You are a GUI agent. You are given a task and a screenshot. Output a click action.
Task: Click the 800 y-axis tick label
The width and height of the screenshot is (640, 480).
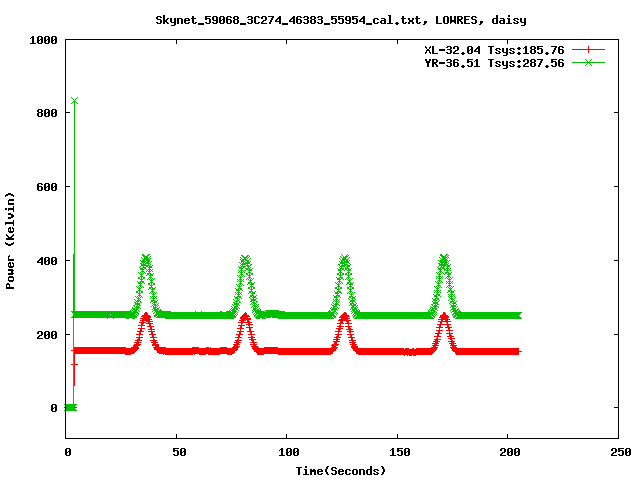coord(47,113)
